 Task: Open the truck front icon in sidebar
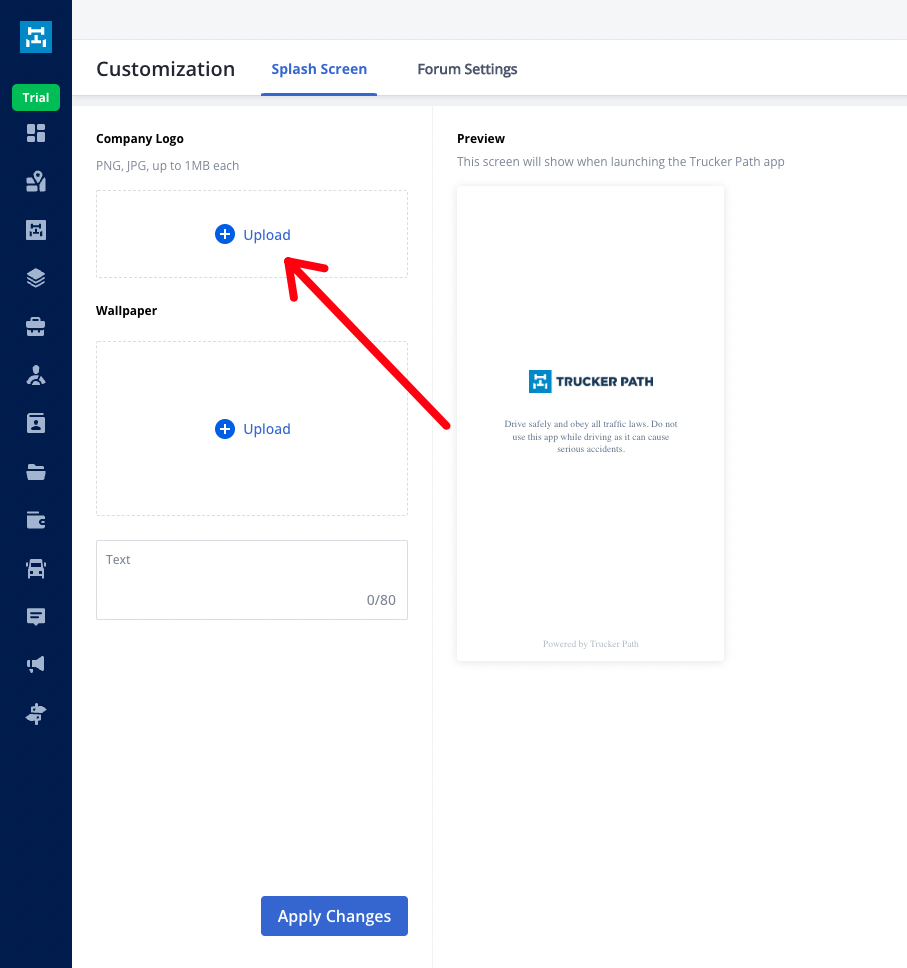pos(36,569)
